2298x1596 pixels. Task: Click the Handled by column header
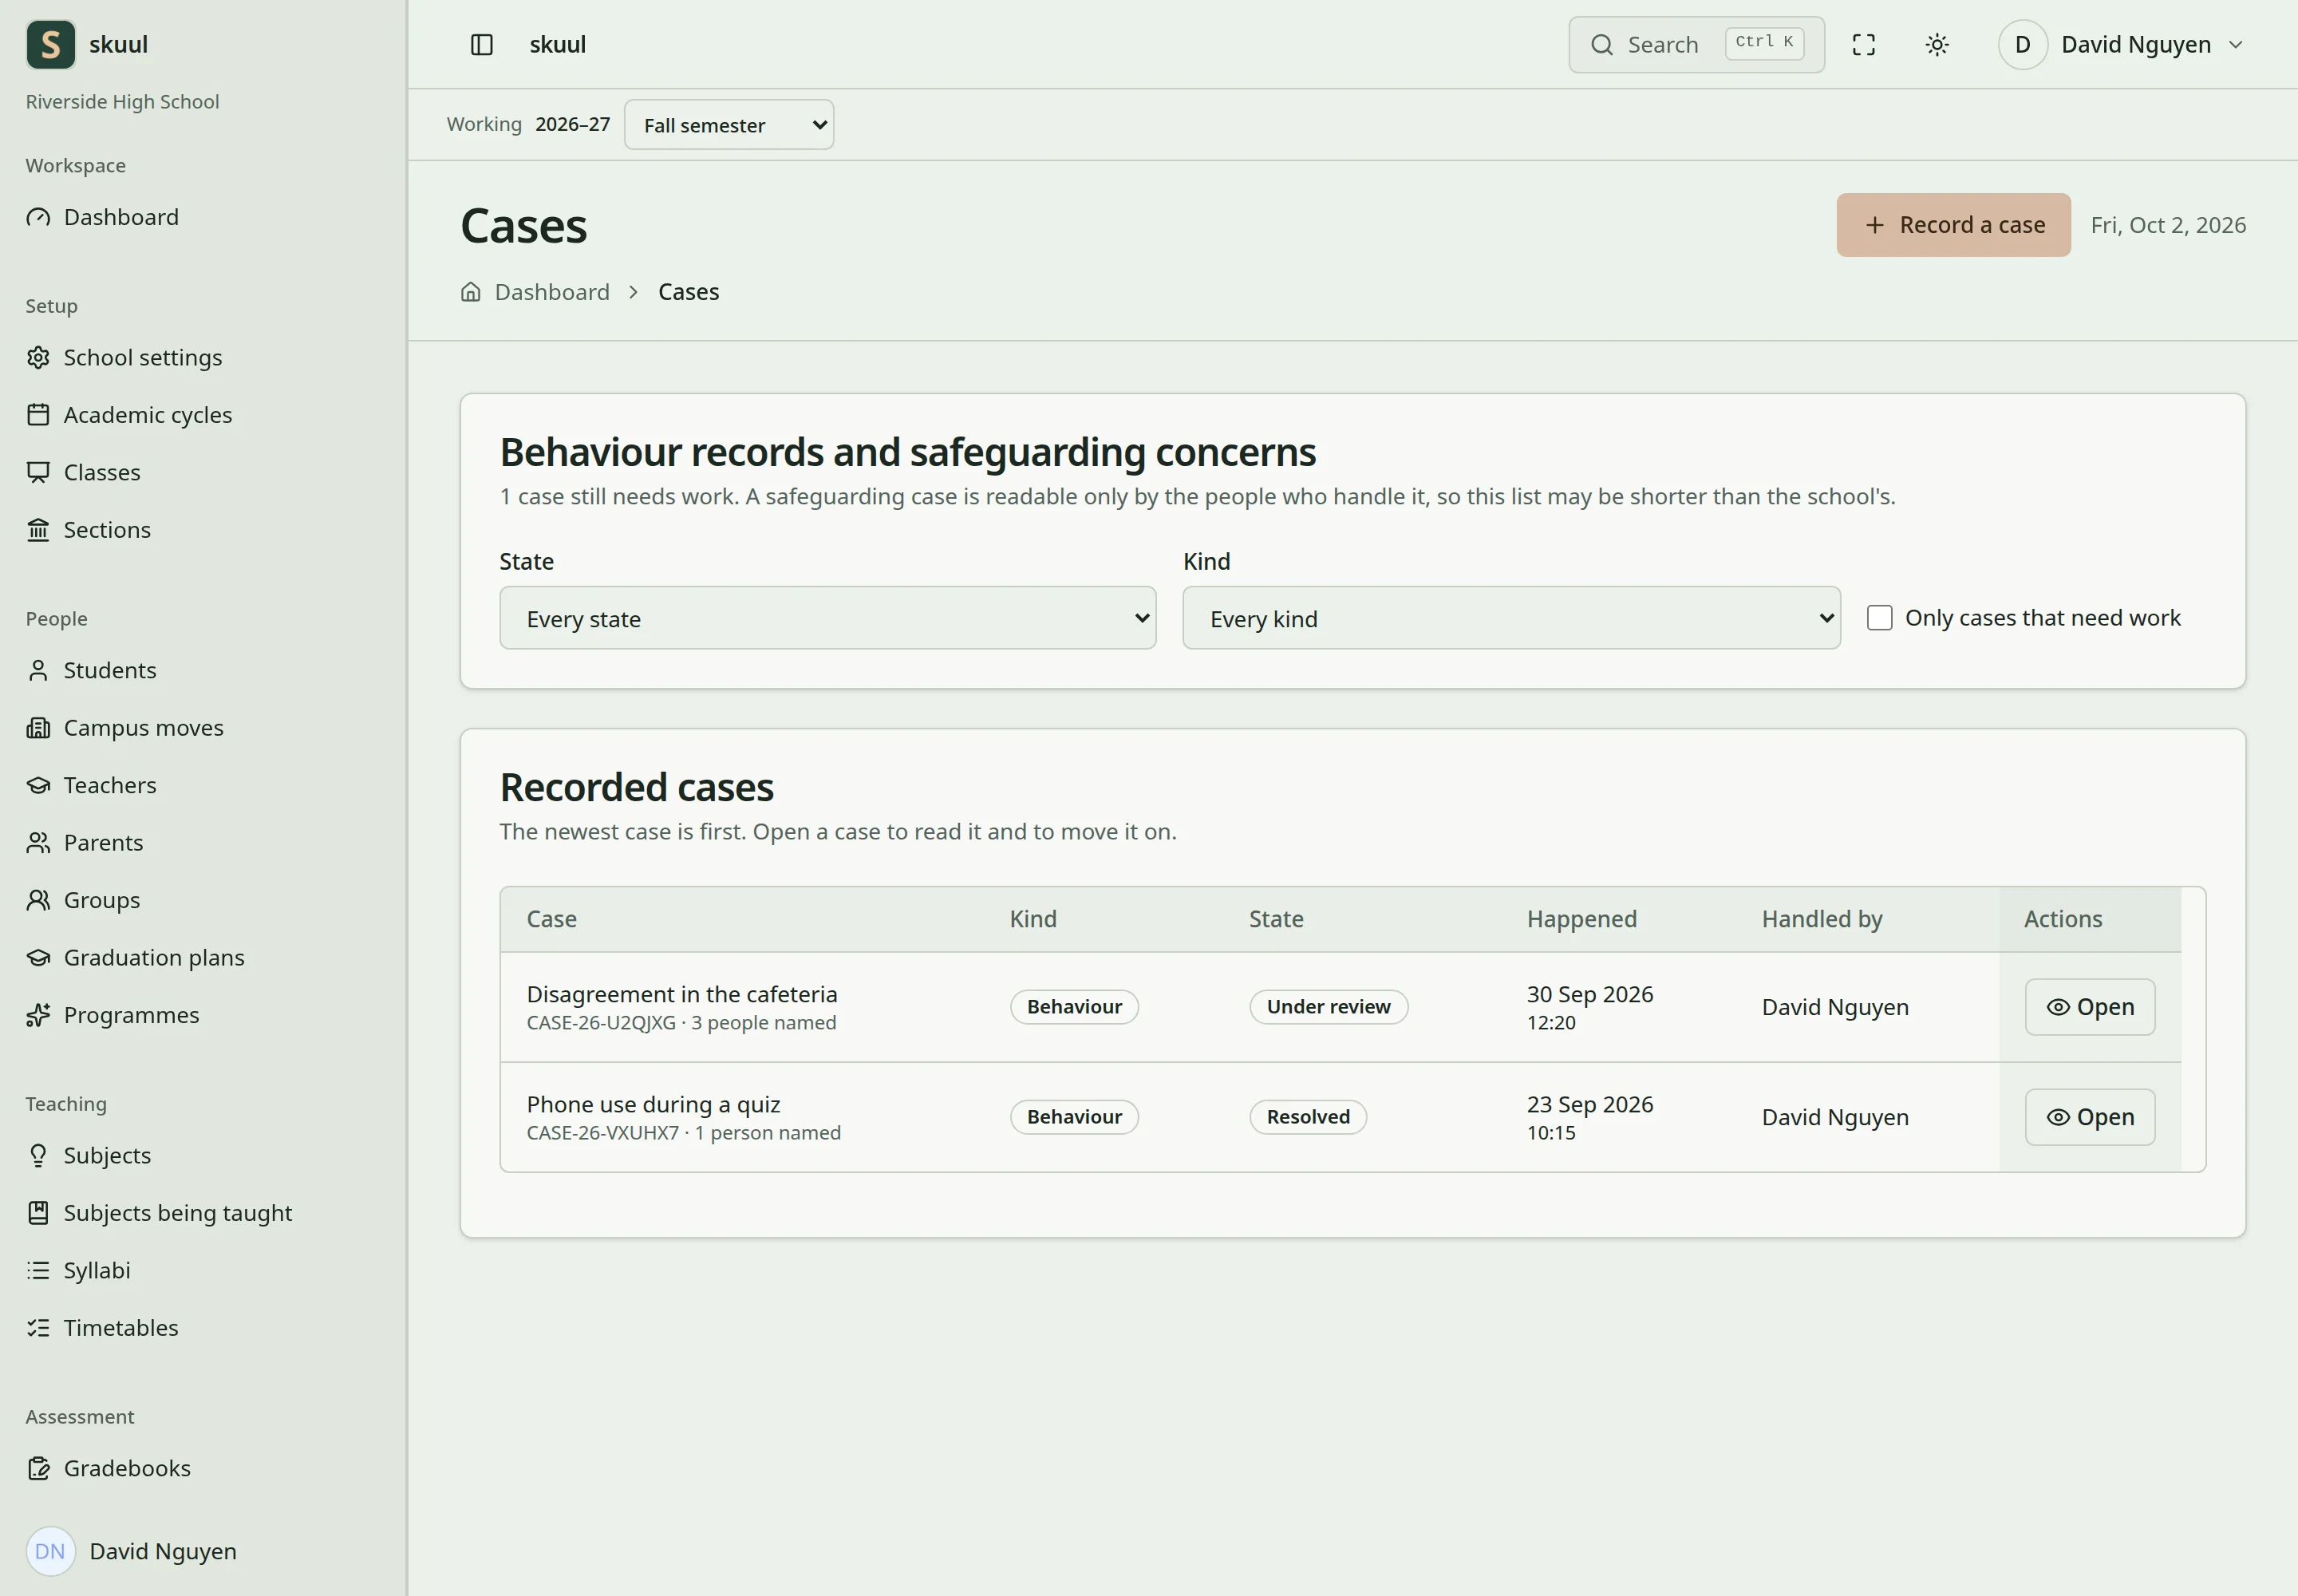pos(1822,919)
